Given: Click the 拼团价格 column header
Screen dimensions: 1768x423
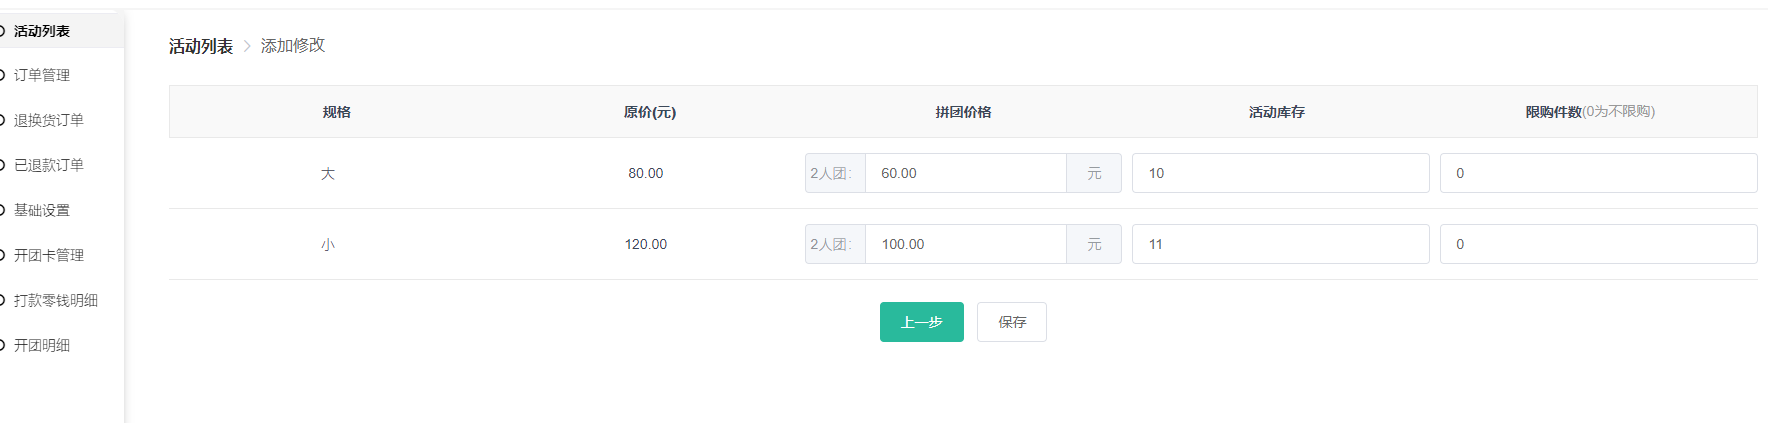Looking at the screenshot, I should tap(963, 112).
